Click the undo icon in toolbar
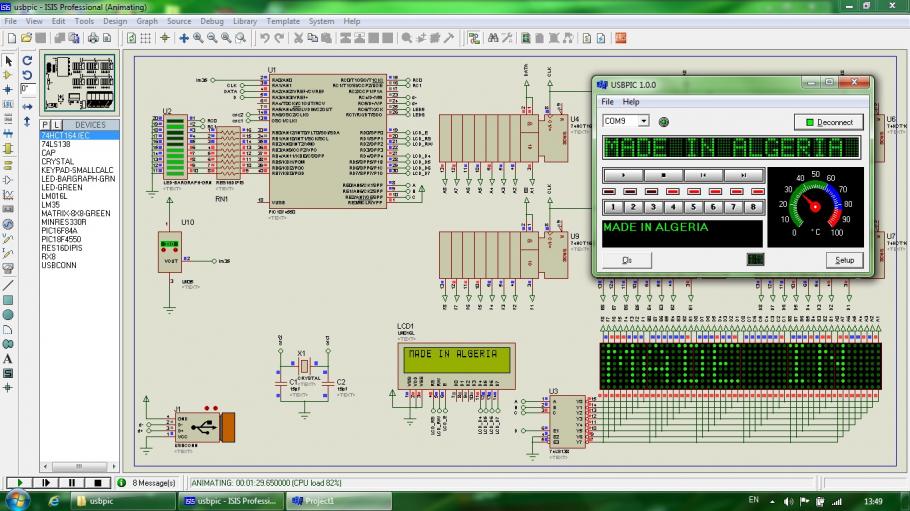The height and width of the screenshot is (511, 910). 264,38
